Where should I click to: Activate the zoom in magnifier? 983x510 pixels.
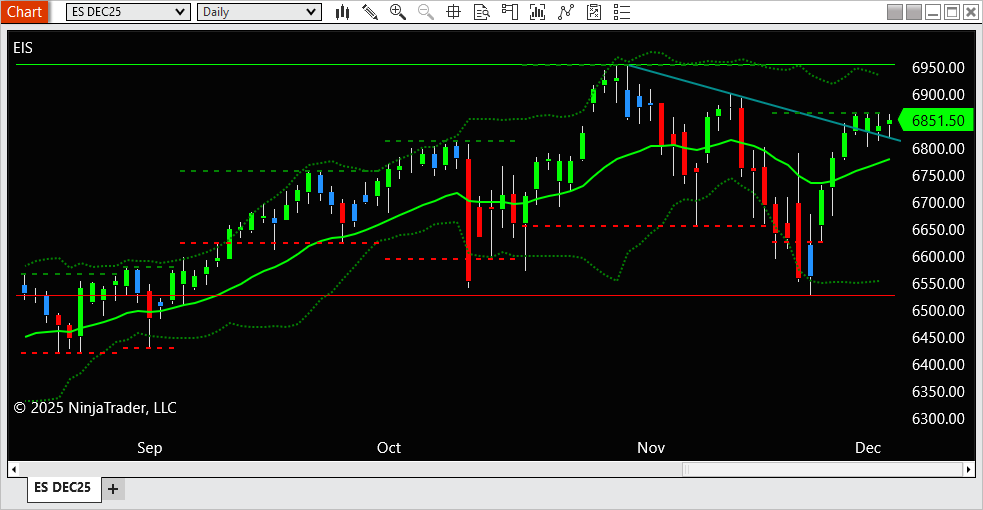pyautogui.click(x=397, y=12)
